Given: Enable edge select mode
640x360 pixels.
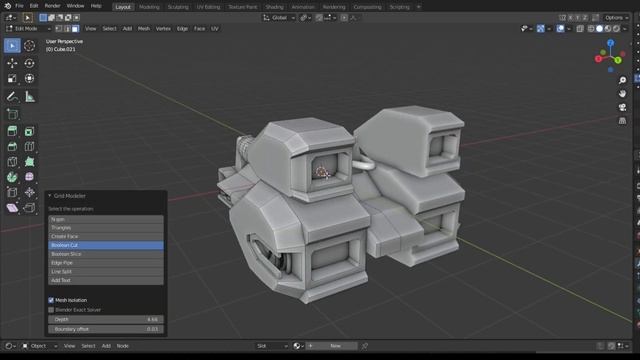Looking at the screenshot, I should tap(67, 29).
